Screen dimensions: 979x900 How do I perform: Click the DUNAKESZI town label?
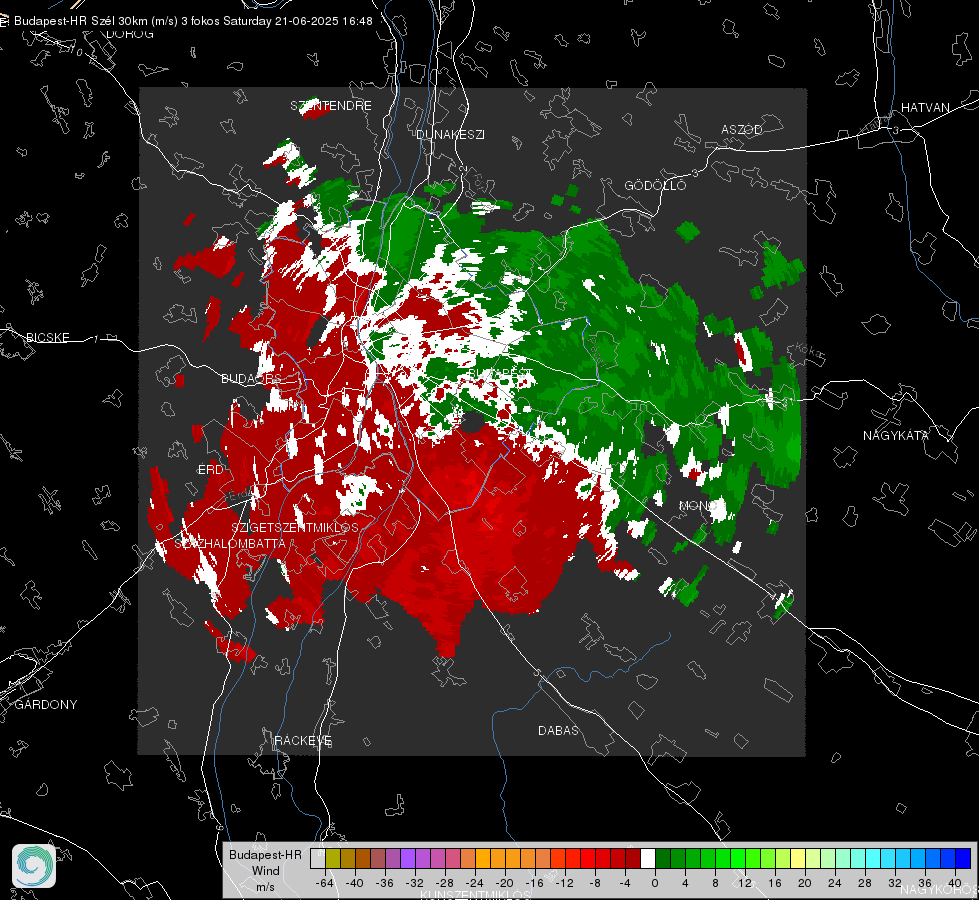pos(450,134)
